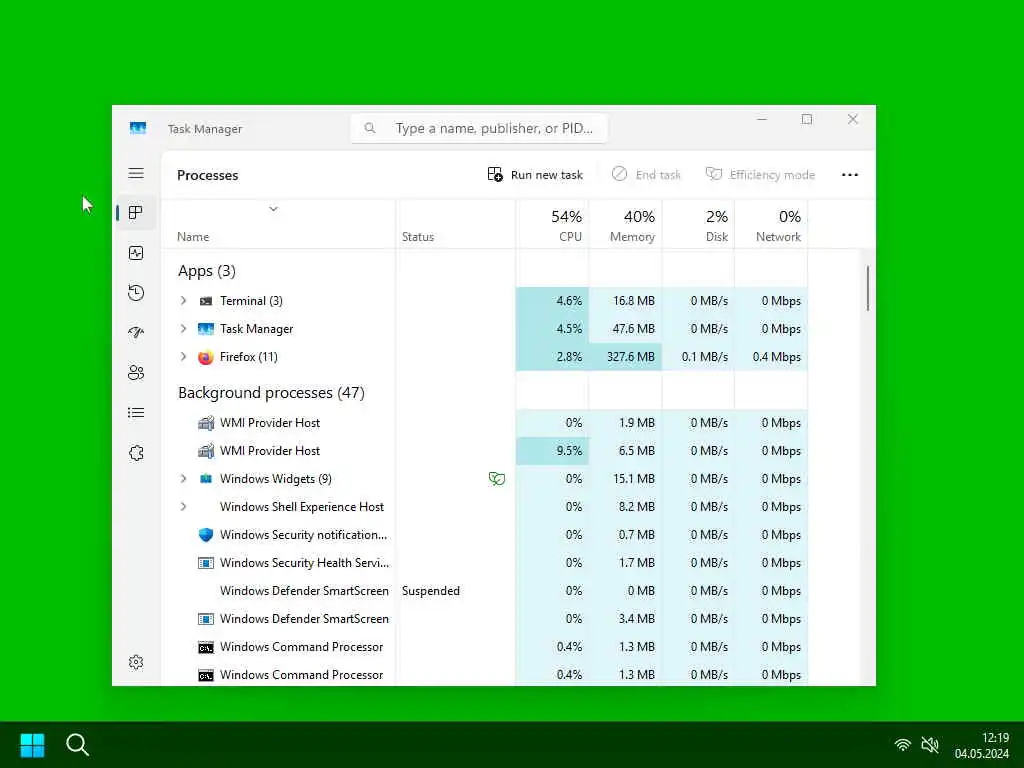This screenshot has height=768, width=1024.
Task: Click Task Manager memory value 47.6 MB
Action: (633, 329)
